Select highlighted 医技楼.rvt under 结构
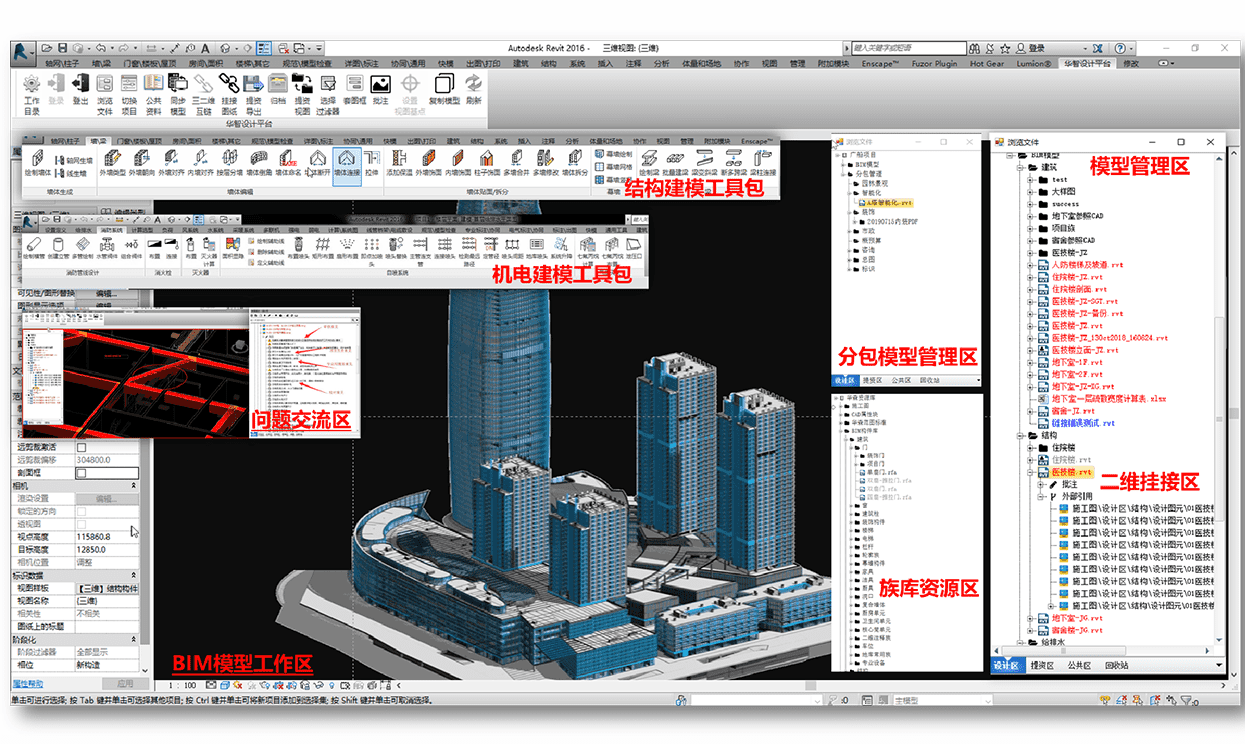 pos(1070,472)
